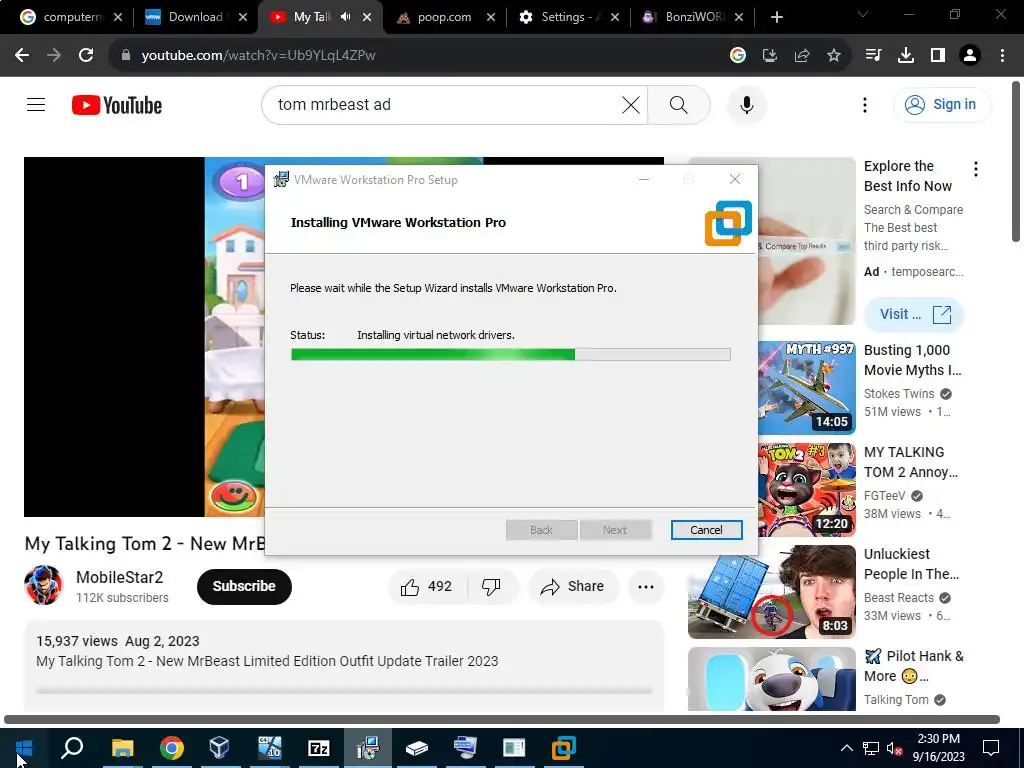Click the network tray icon
This screenshot has width=1024, height=768.
(871, 748)
